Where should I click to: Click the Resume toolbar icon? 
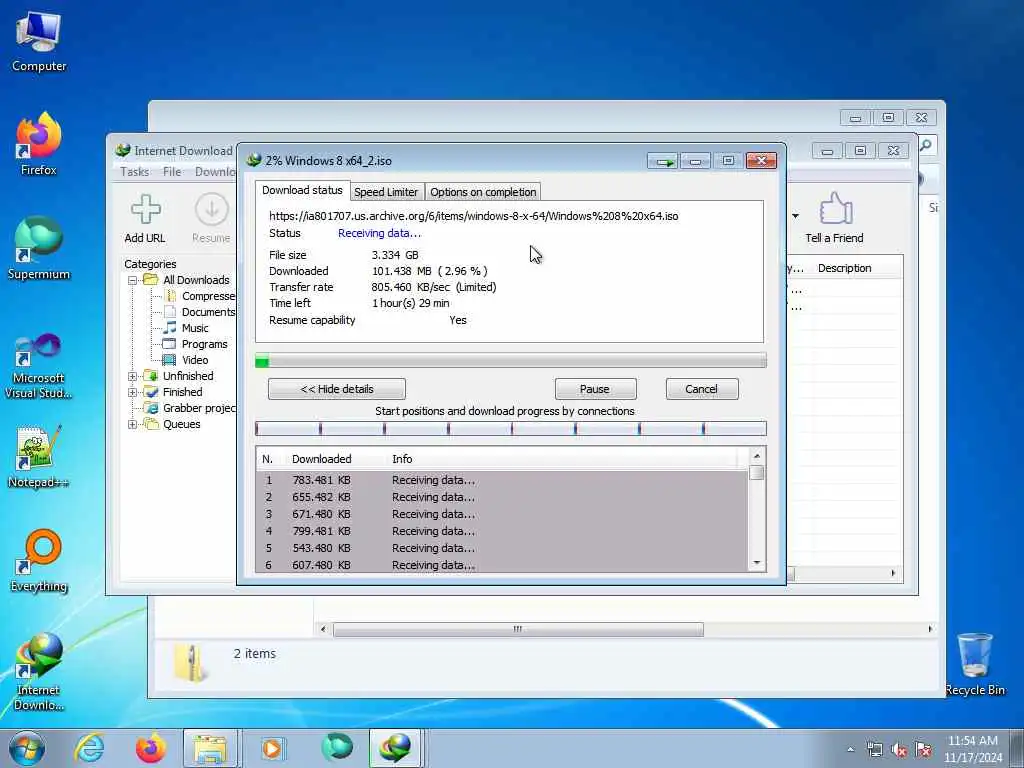[211, 219]
